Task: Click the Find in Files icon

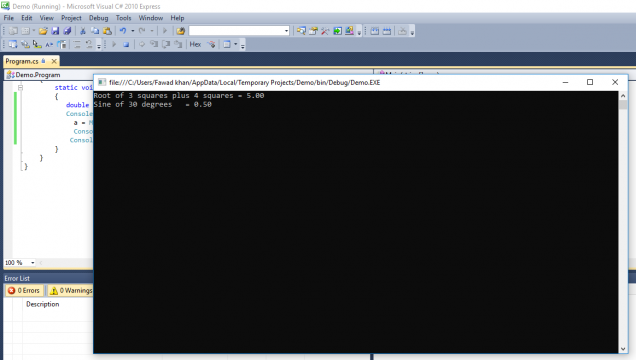Action: [x=180, y=31]
